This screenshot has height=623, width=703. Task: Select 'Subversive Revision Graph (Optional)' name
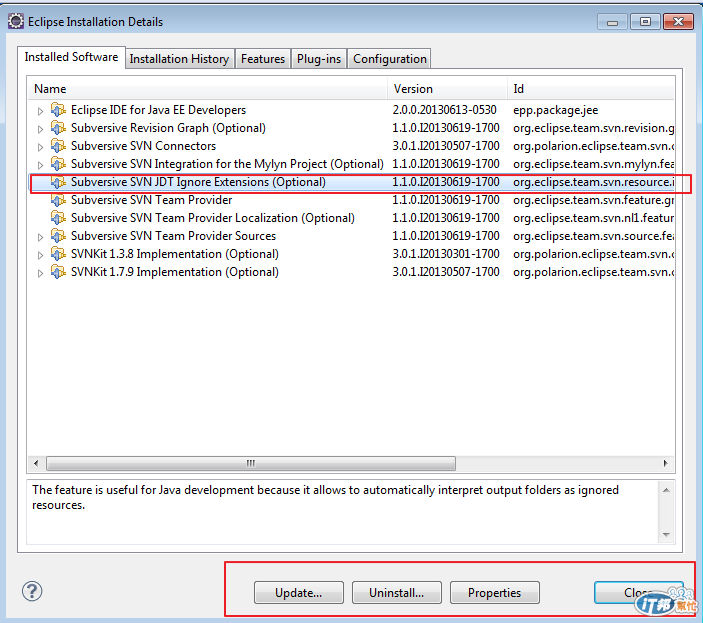tap(168, 128)
